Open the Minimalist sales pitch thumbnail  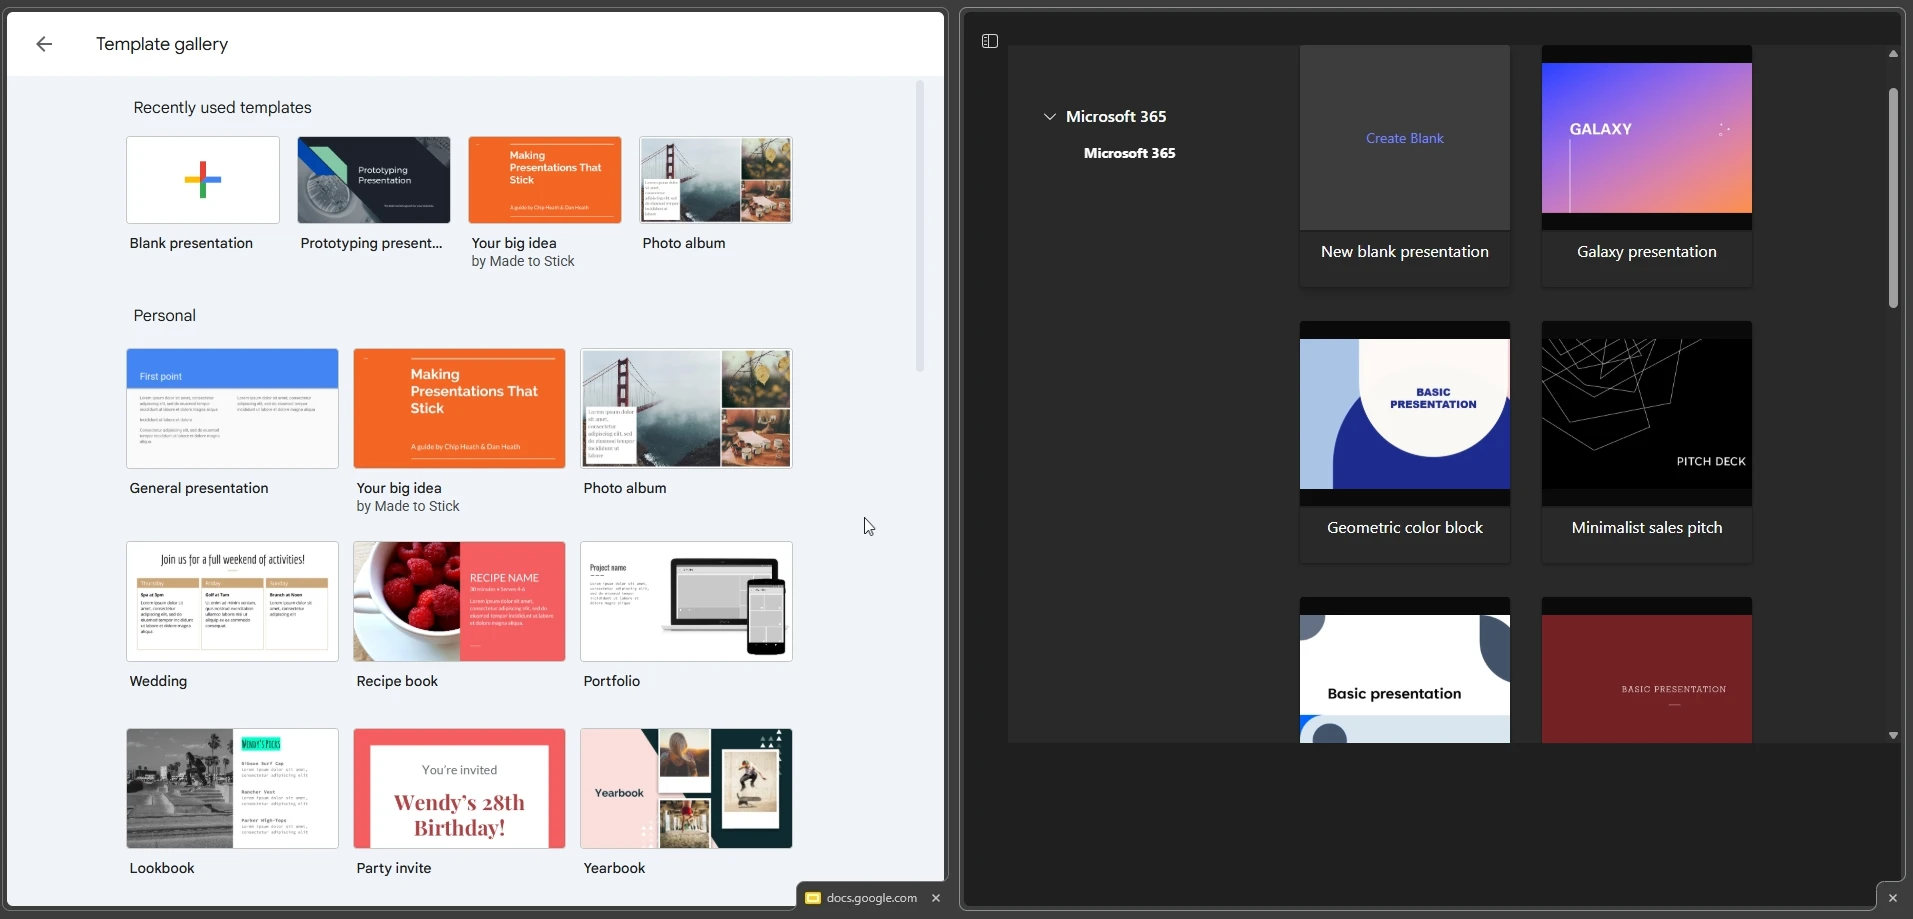(1646, 414)
